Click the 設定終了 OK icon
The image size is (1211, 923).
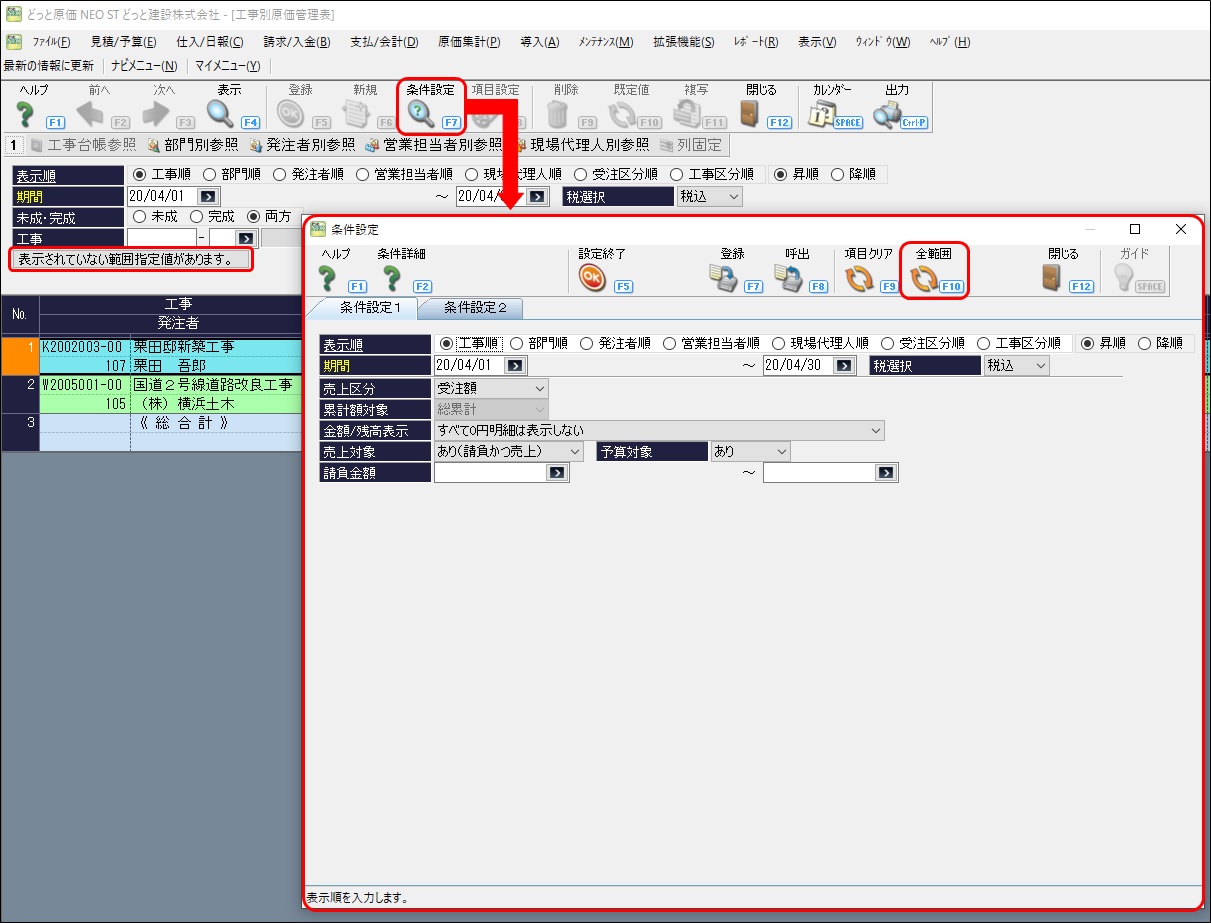(x=594, y=278)
